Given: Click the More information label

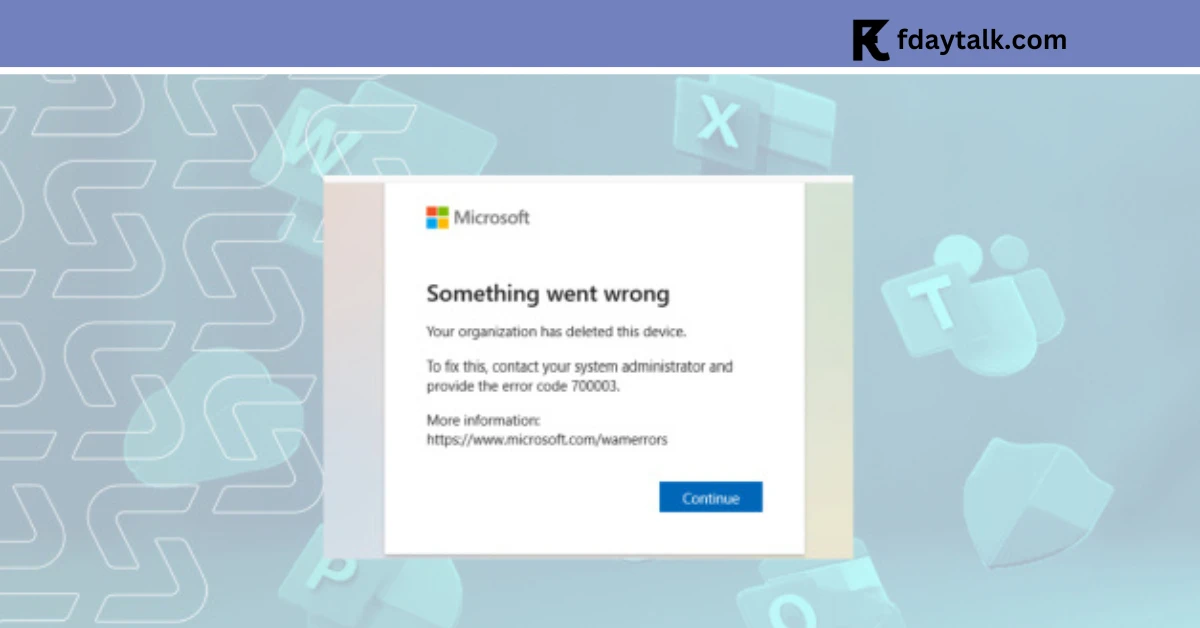Looking at the screenshot, I should [x=483, y=420].
